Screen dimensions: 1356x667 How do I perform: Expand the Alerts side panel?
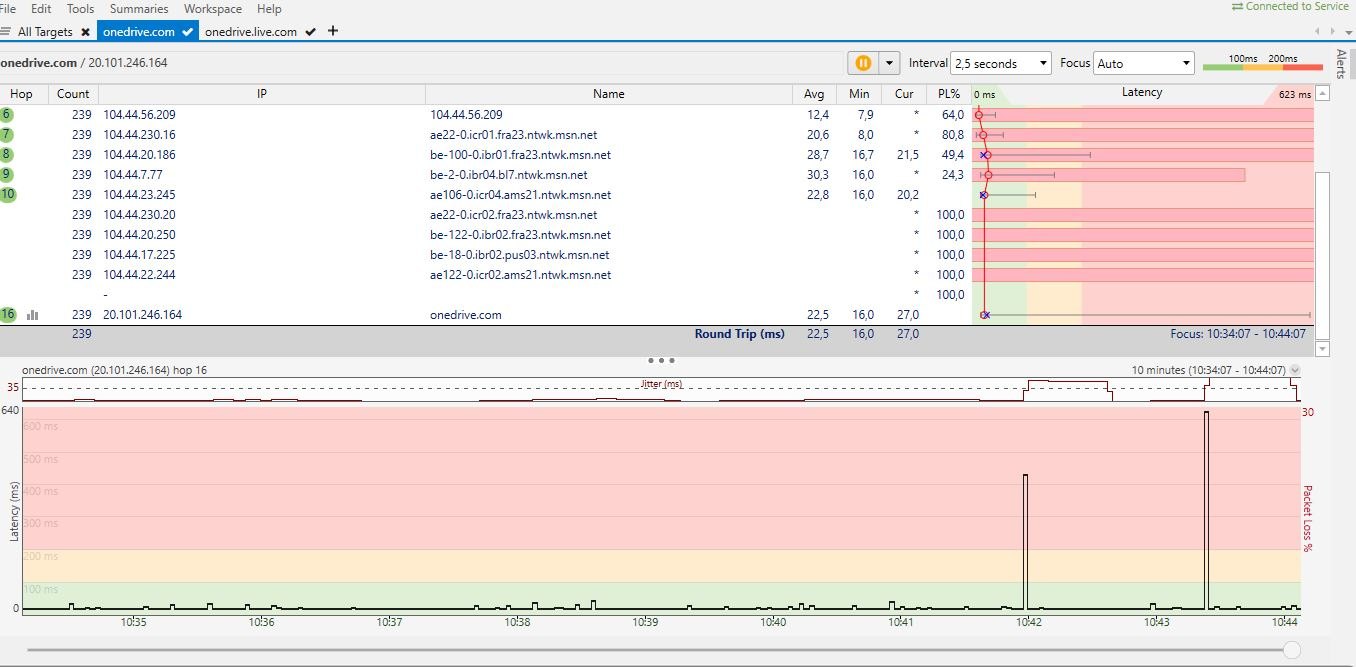click(1341, 64)
